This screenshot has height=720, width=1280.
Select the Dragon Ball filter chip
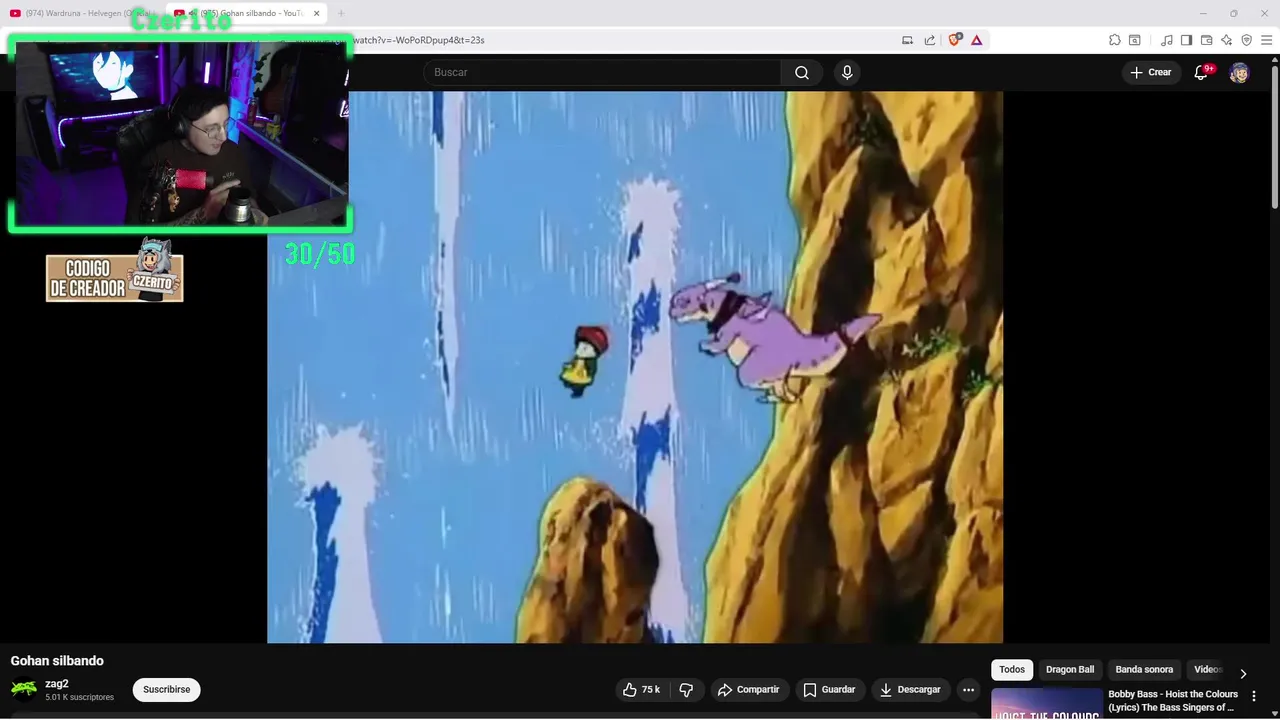[1070, 670]
